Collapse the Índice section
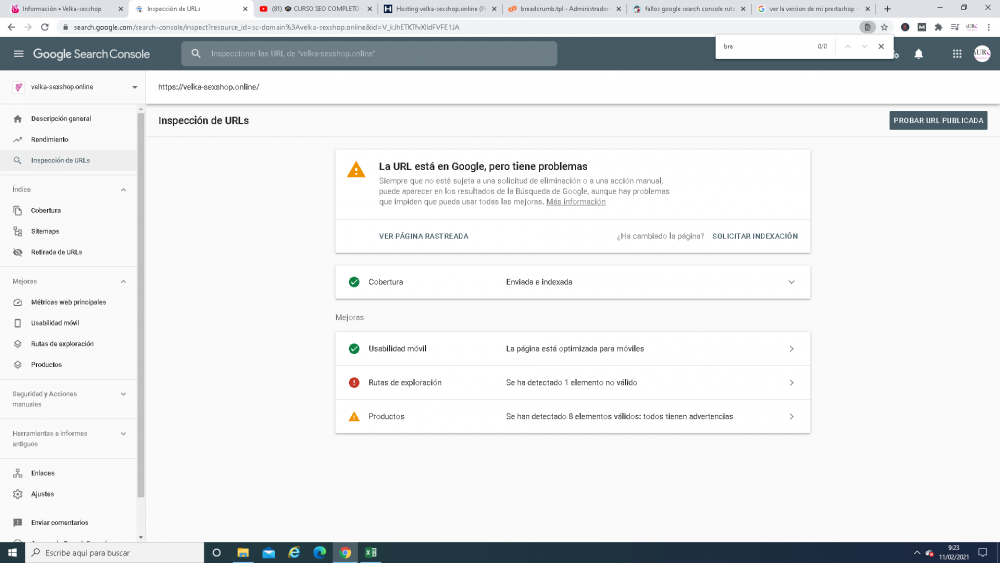This screenshot has width=1000, height=563. [x=123, y=190]
